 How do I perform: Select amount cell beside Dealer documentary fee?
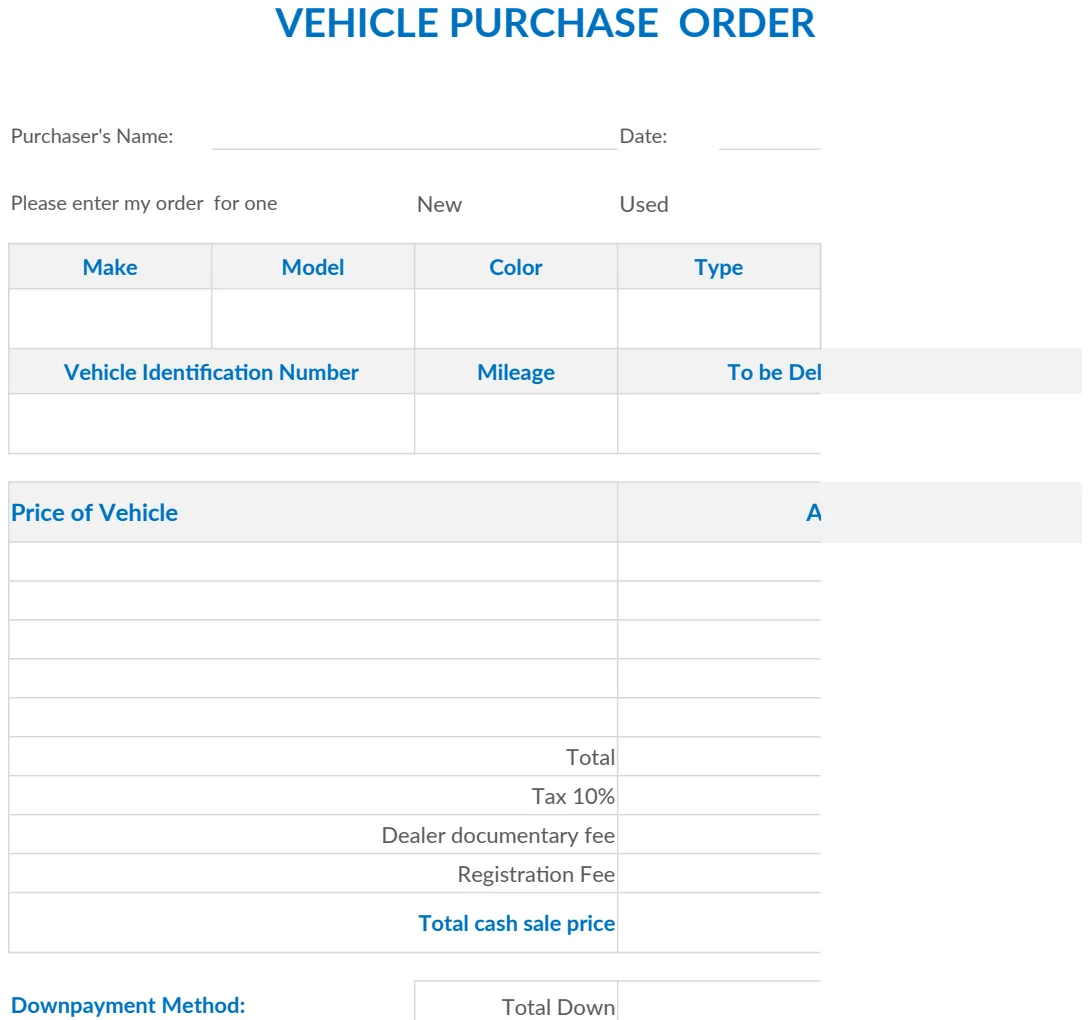click(x=719, y=834)
